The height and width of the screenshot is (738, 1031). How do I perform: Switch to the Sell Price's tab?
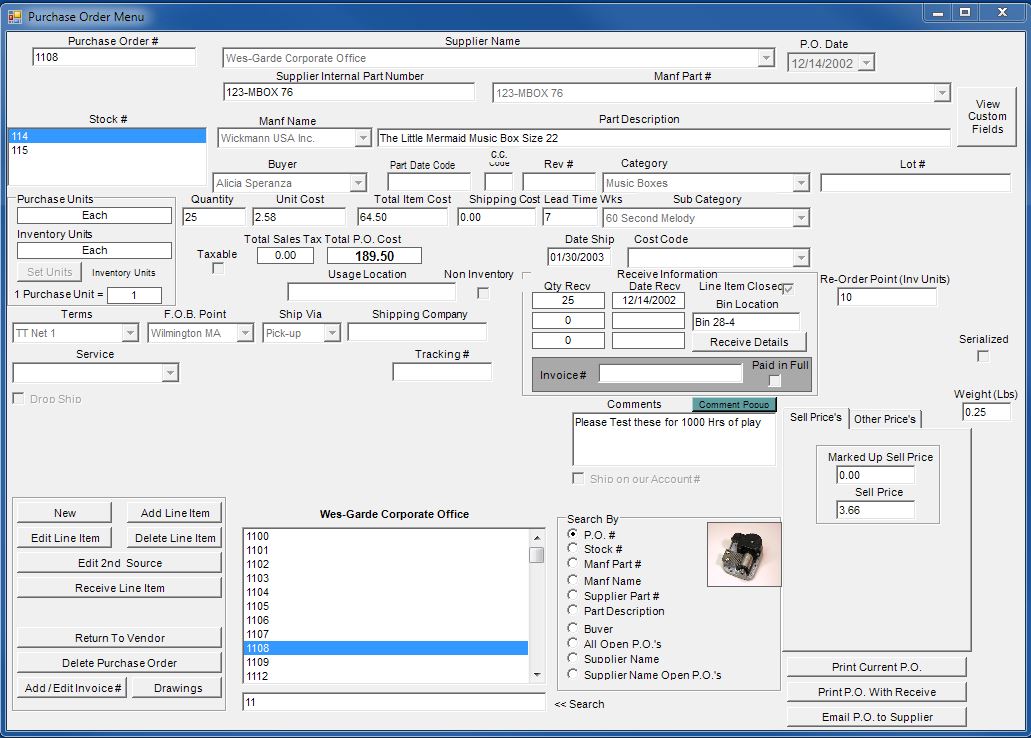pos(815,417)
